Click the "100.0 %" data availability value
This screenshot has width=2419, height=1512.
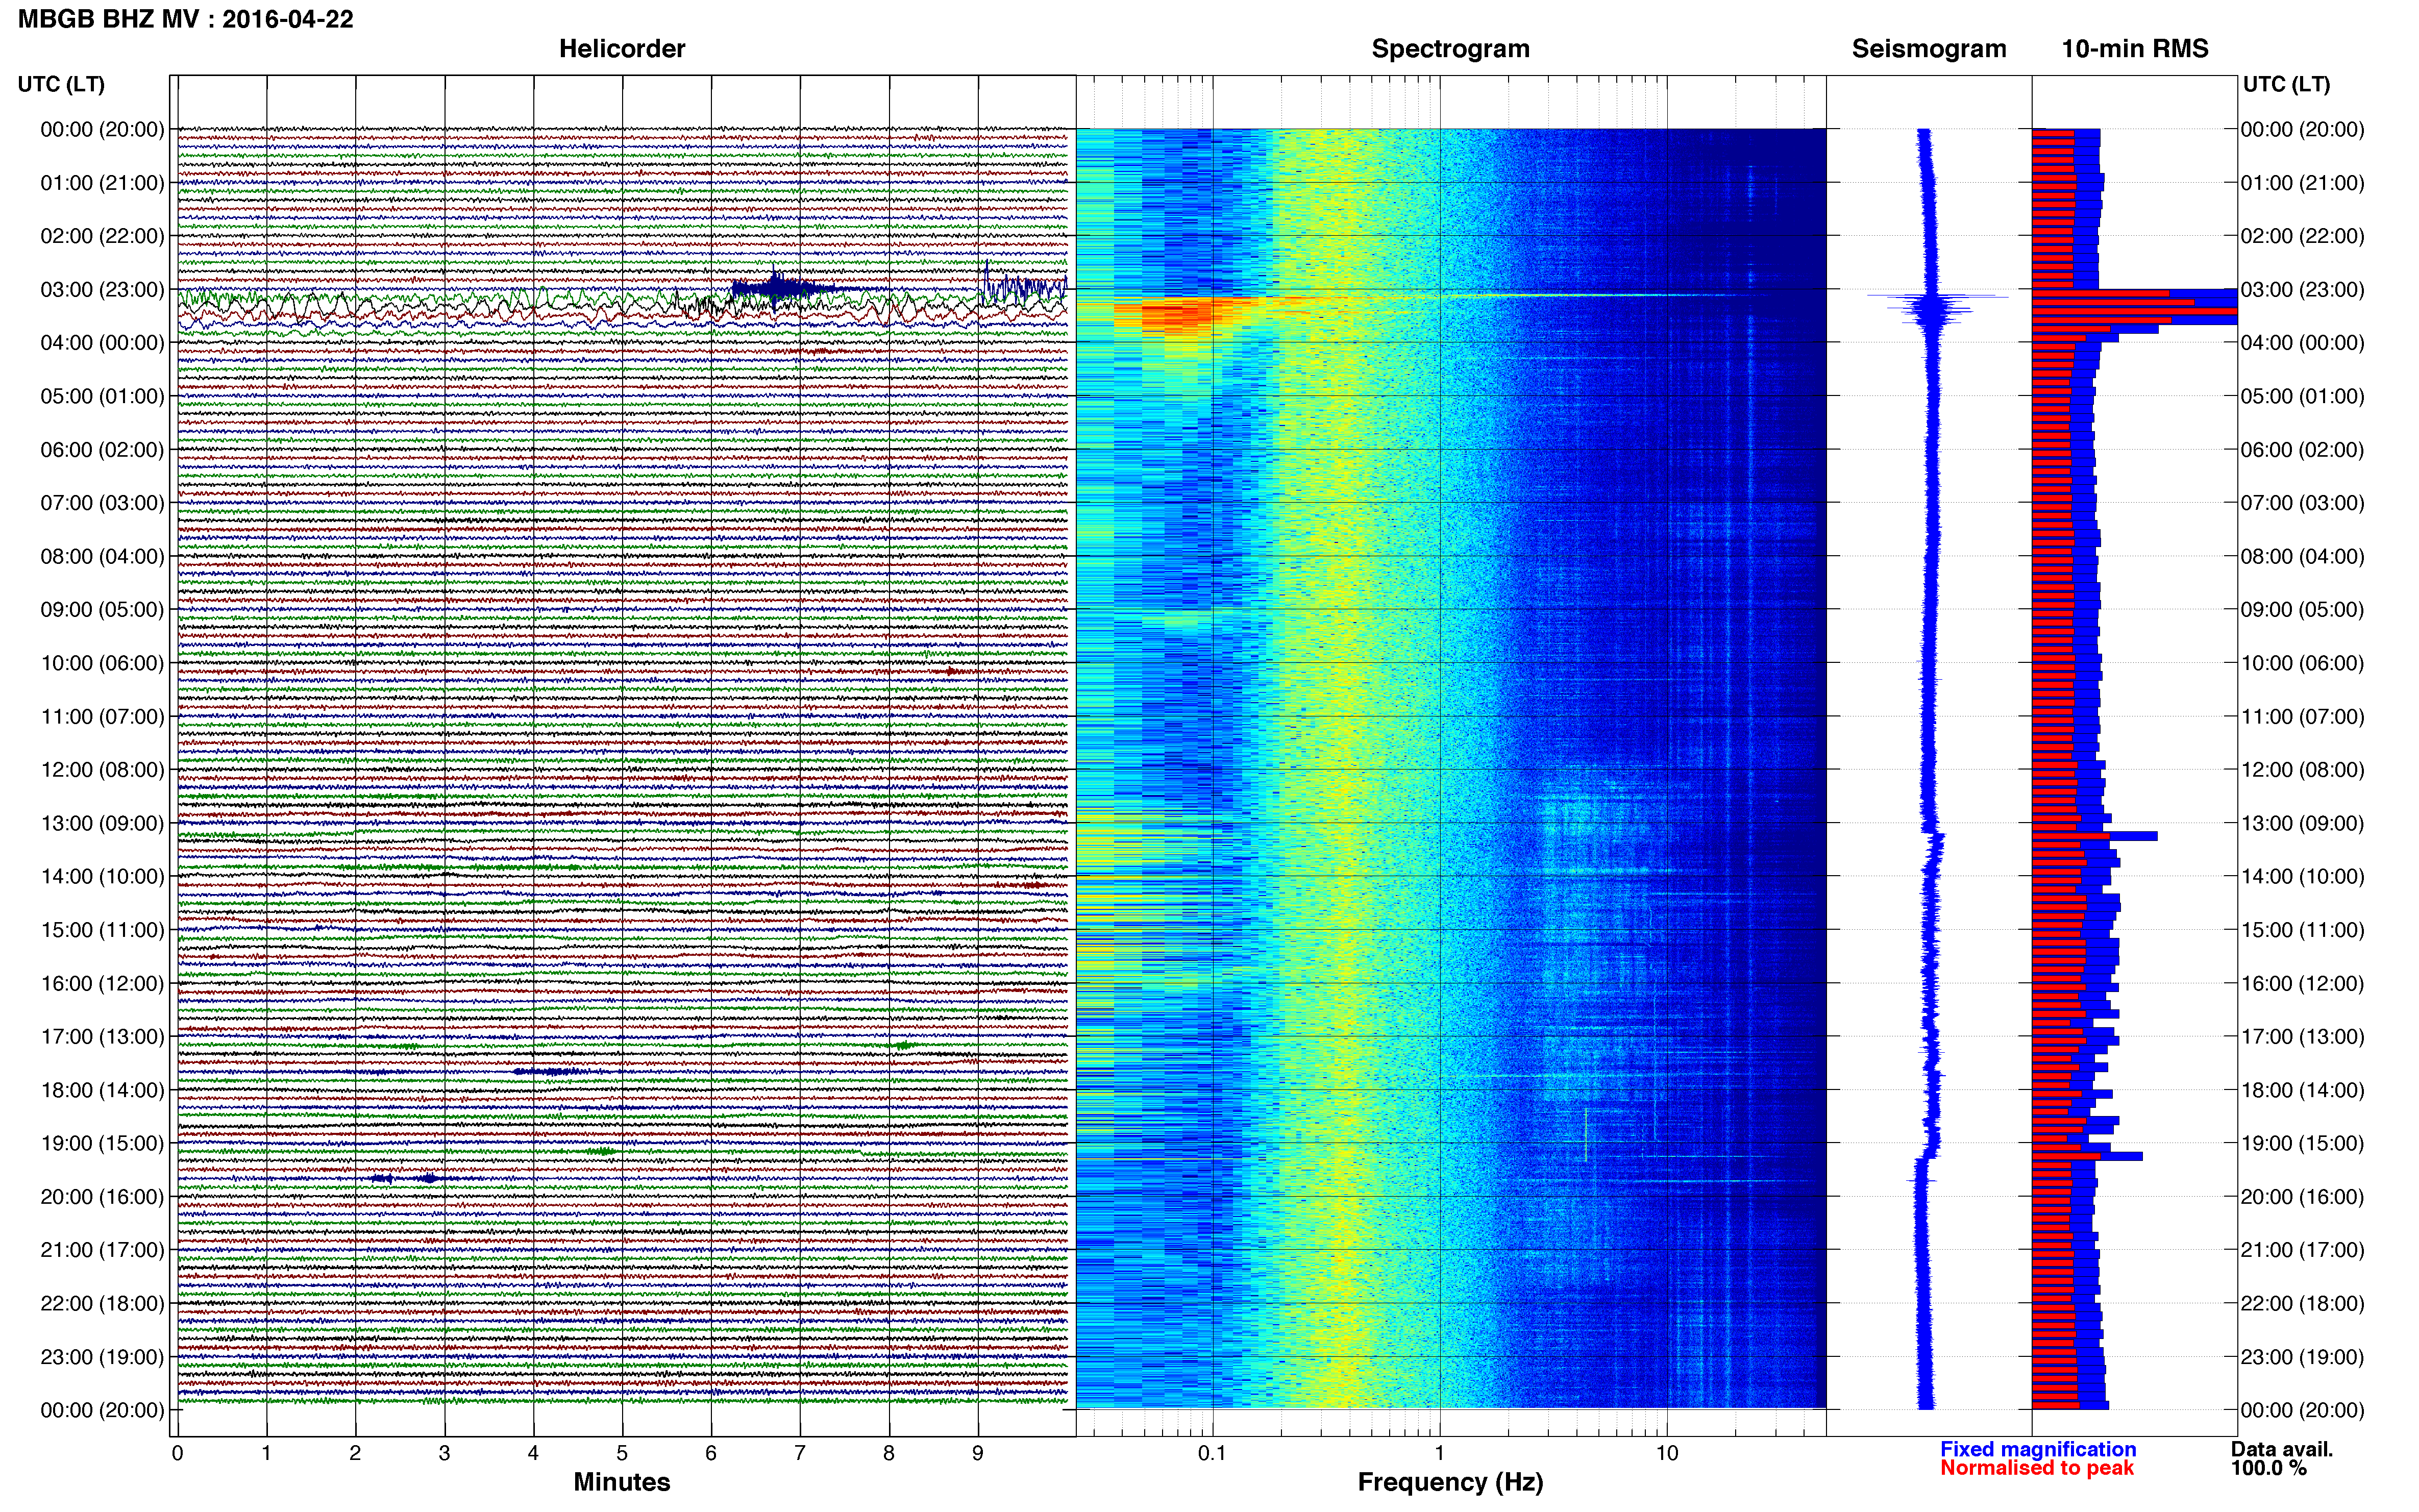point(2269,1468)
